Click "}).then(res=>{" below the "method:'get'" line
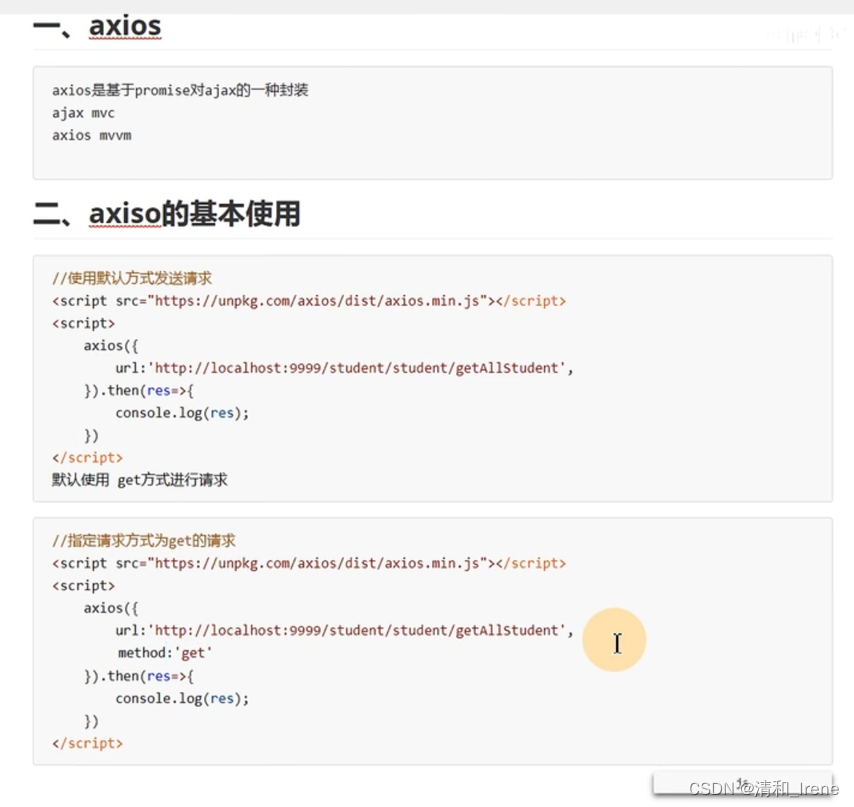 139,676
